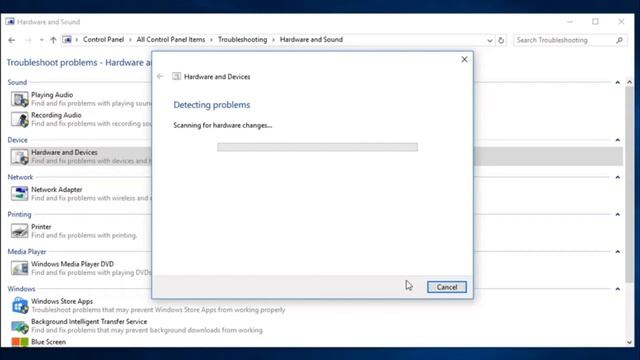Click the back arrow in troubleshooter dialog
640x360 pixels.
click(160, 76)
